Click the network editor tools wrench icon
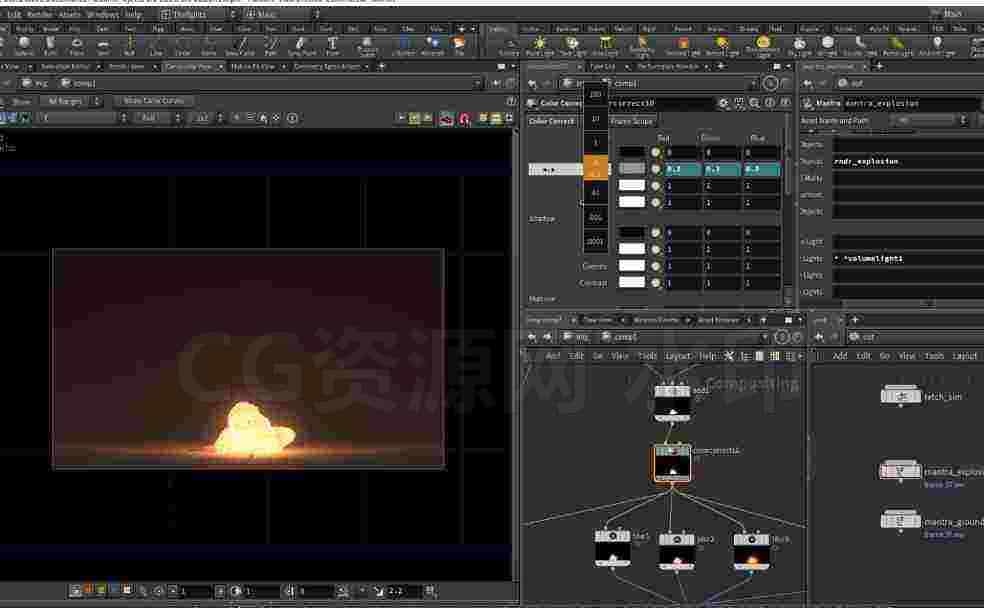984x608 pixels. [729, 356]
